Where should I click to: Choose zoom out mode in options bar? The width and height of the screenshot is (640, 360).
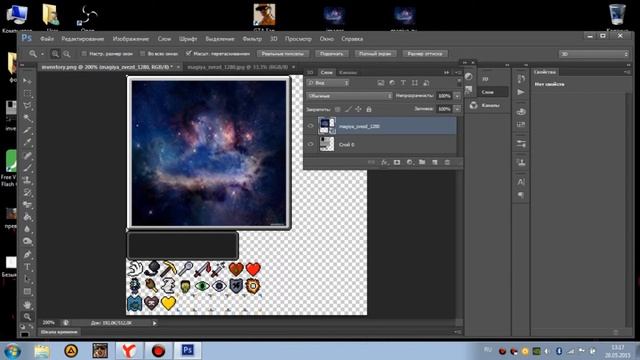coord(67,54)
